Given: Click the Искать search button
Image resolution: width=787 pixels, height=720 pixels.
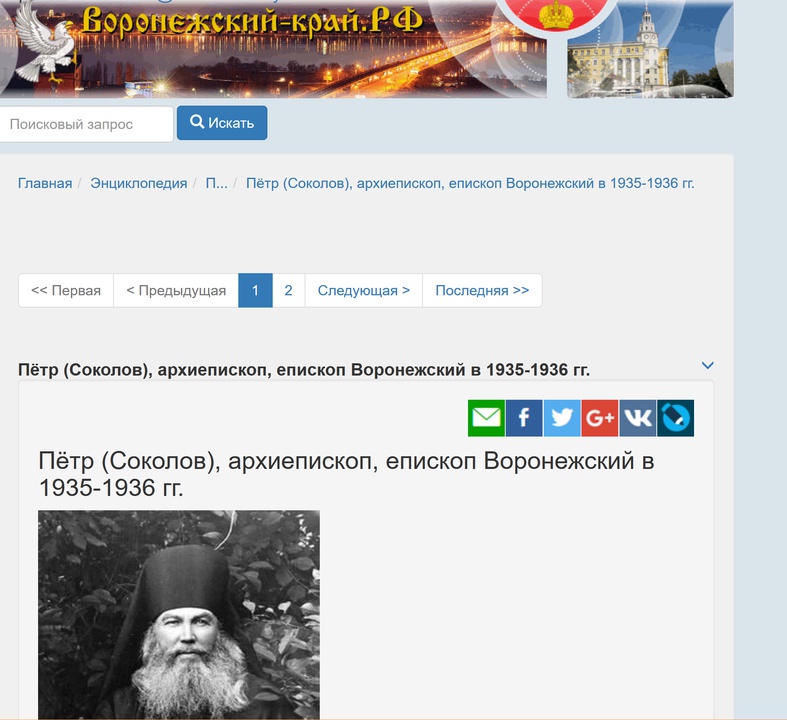Looking at the screenshot, I should (222, 123).
